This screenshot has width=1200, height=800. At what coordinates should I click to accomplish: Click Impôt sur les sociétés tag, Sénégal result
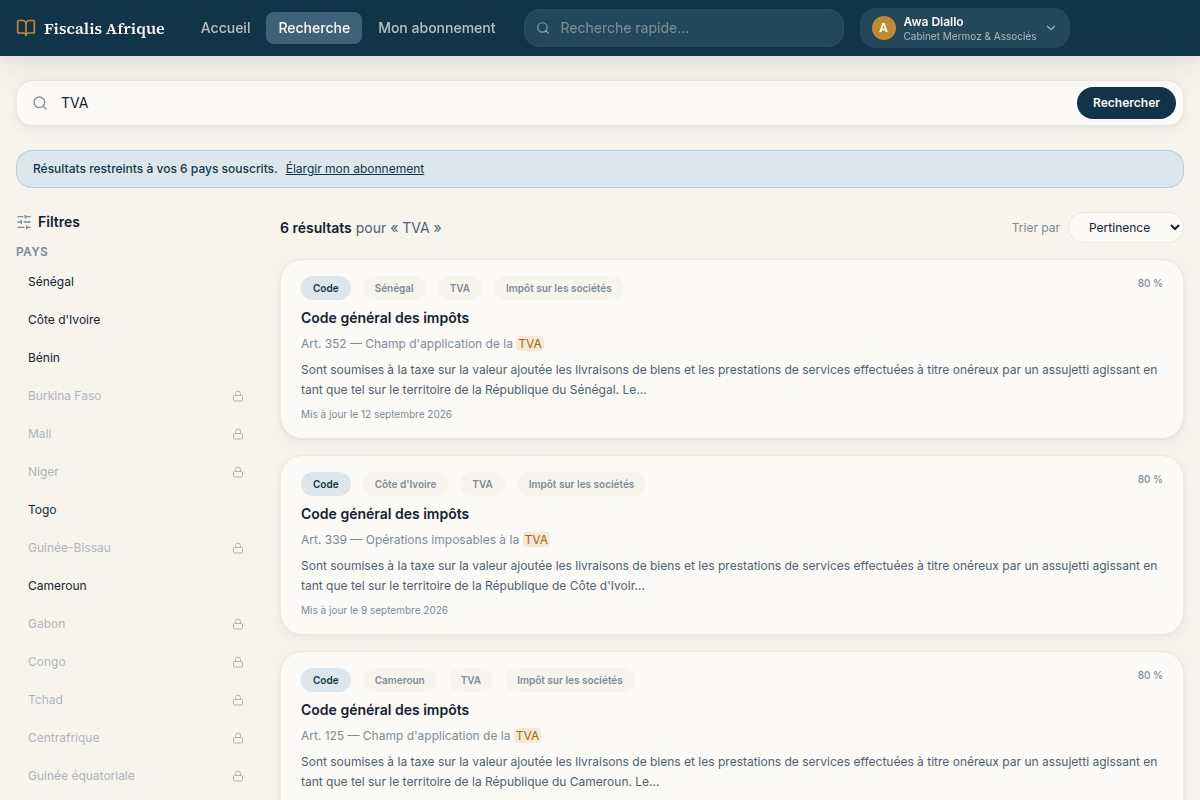558,288
